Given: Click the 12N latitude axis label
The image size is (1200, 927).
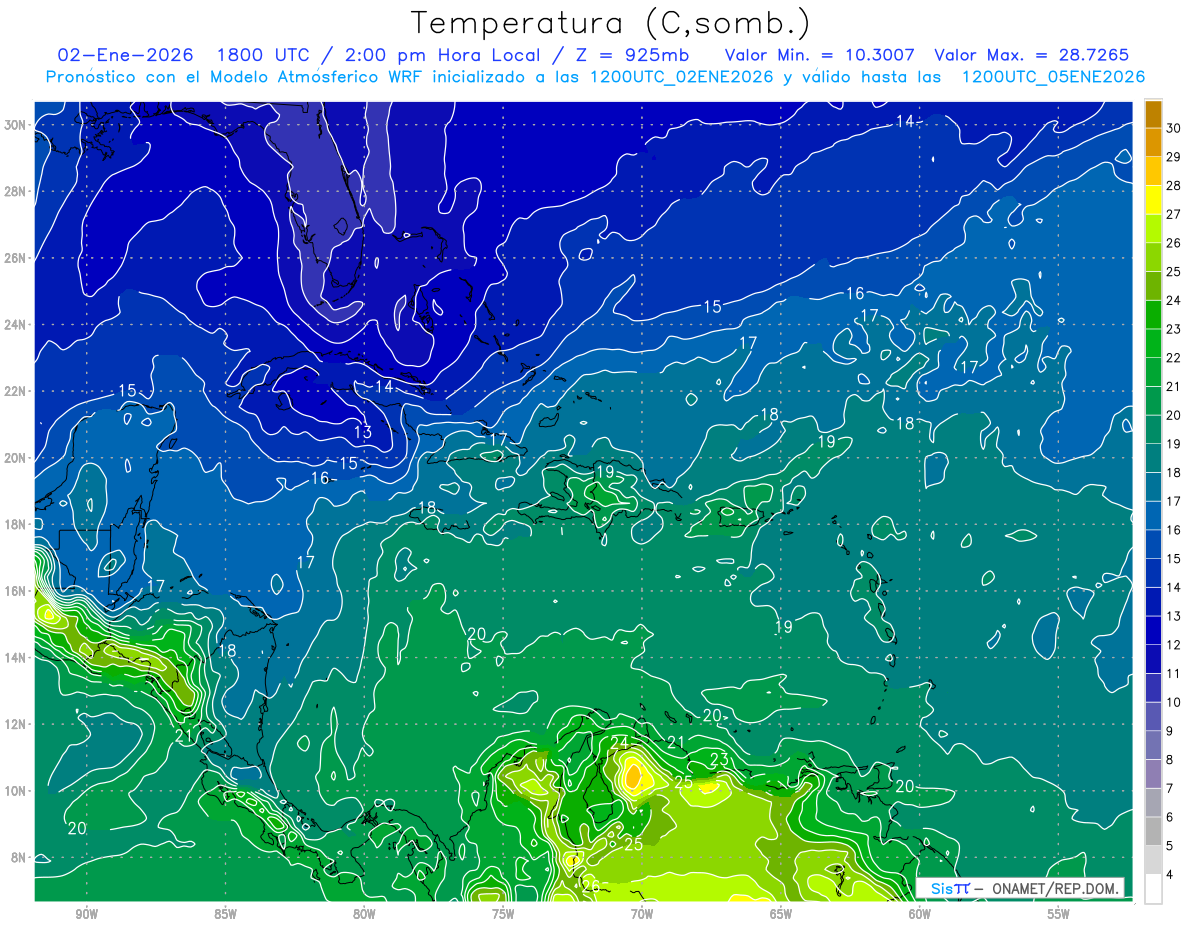Looking at the screenshot, I should pos(15,724).
